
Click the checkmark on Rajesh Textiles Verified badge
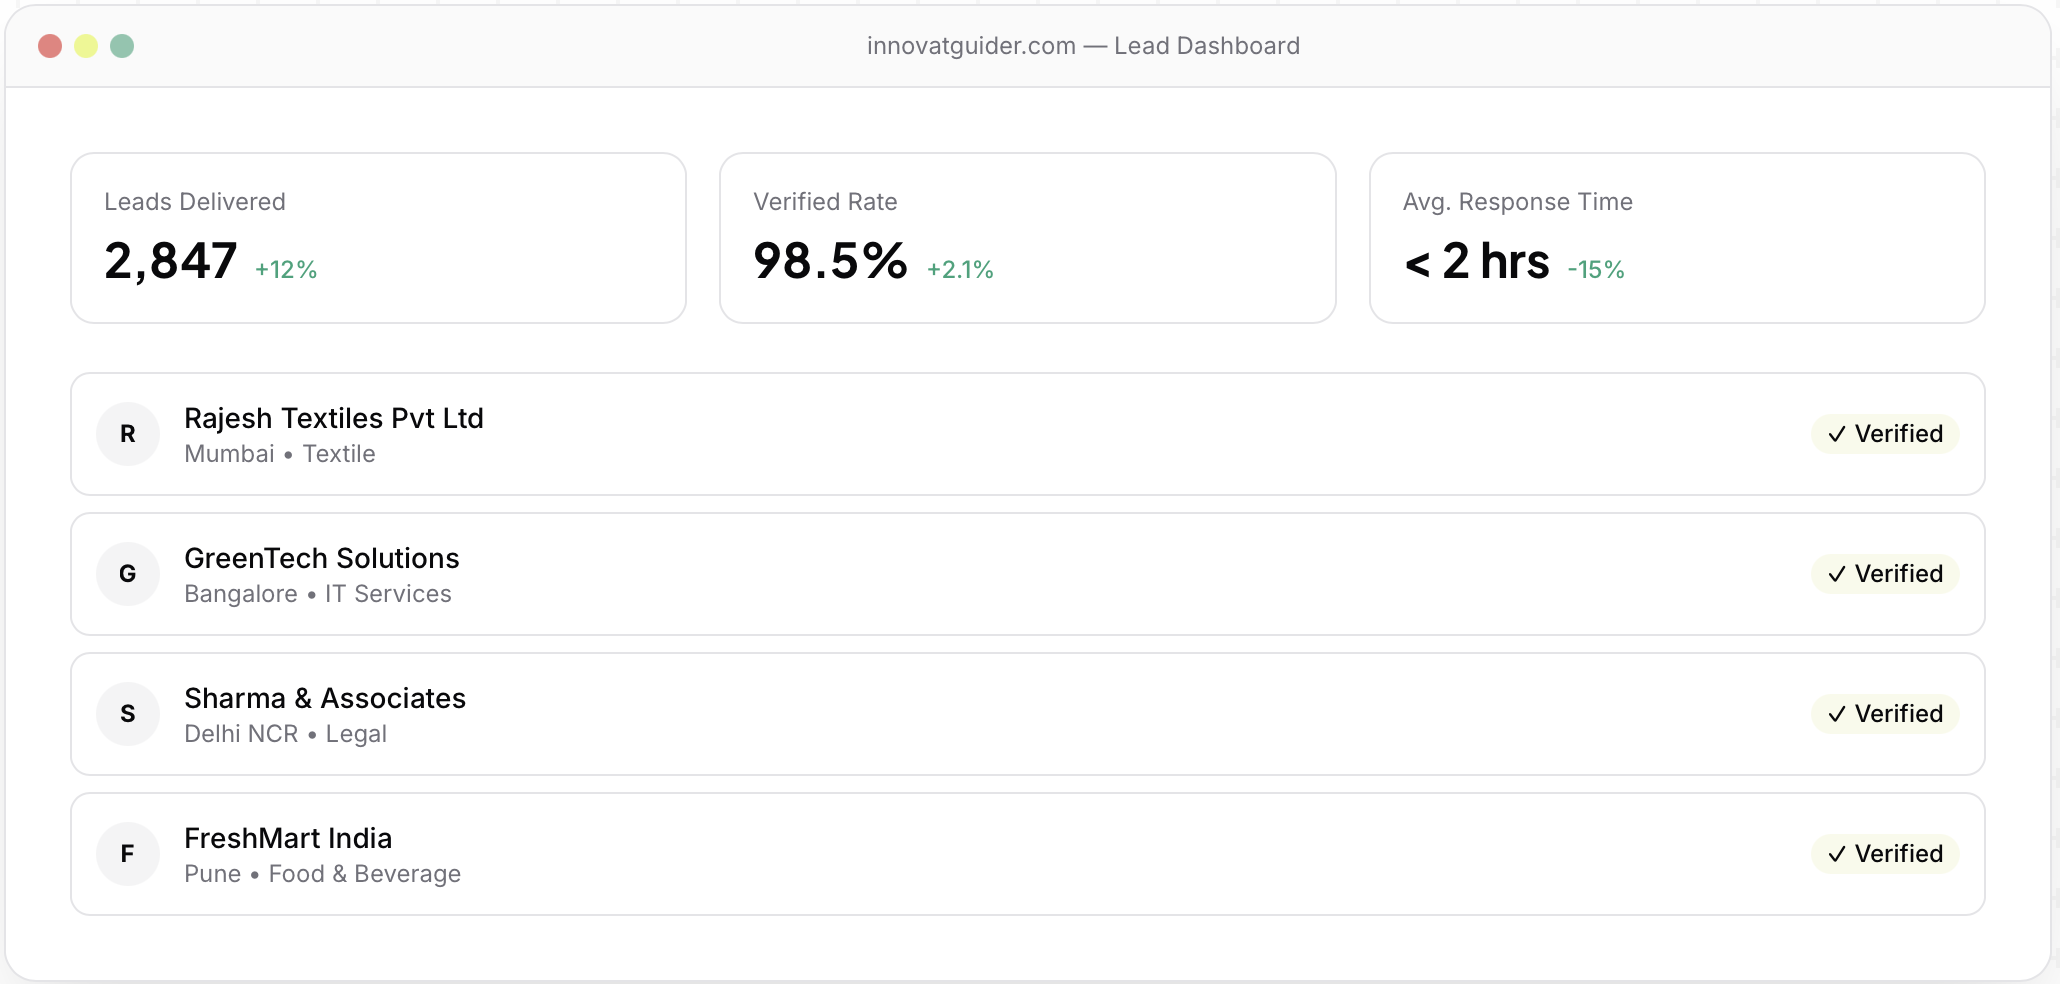coord(1836,434)
